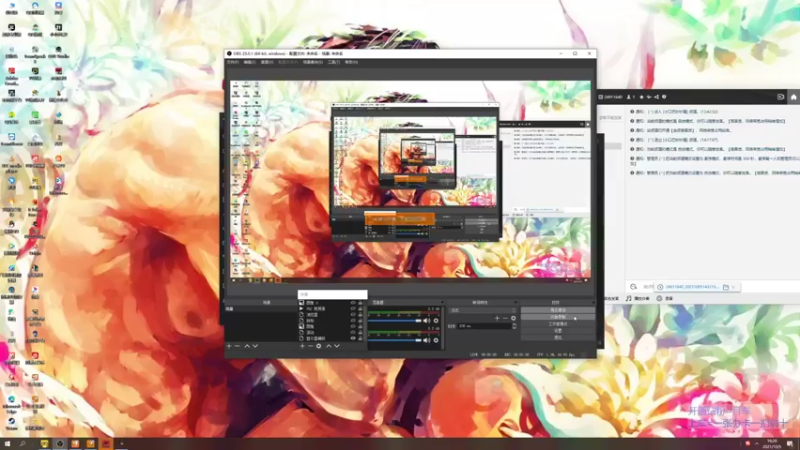Image resolution: width=800 pixels, height=450 pixels.
Task: Open the folder icon beside the chat file name
Action: click(726, 287)
